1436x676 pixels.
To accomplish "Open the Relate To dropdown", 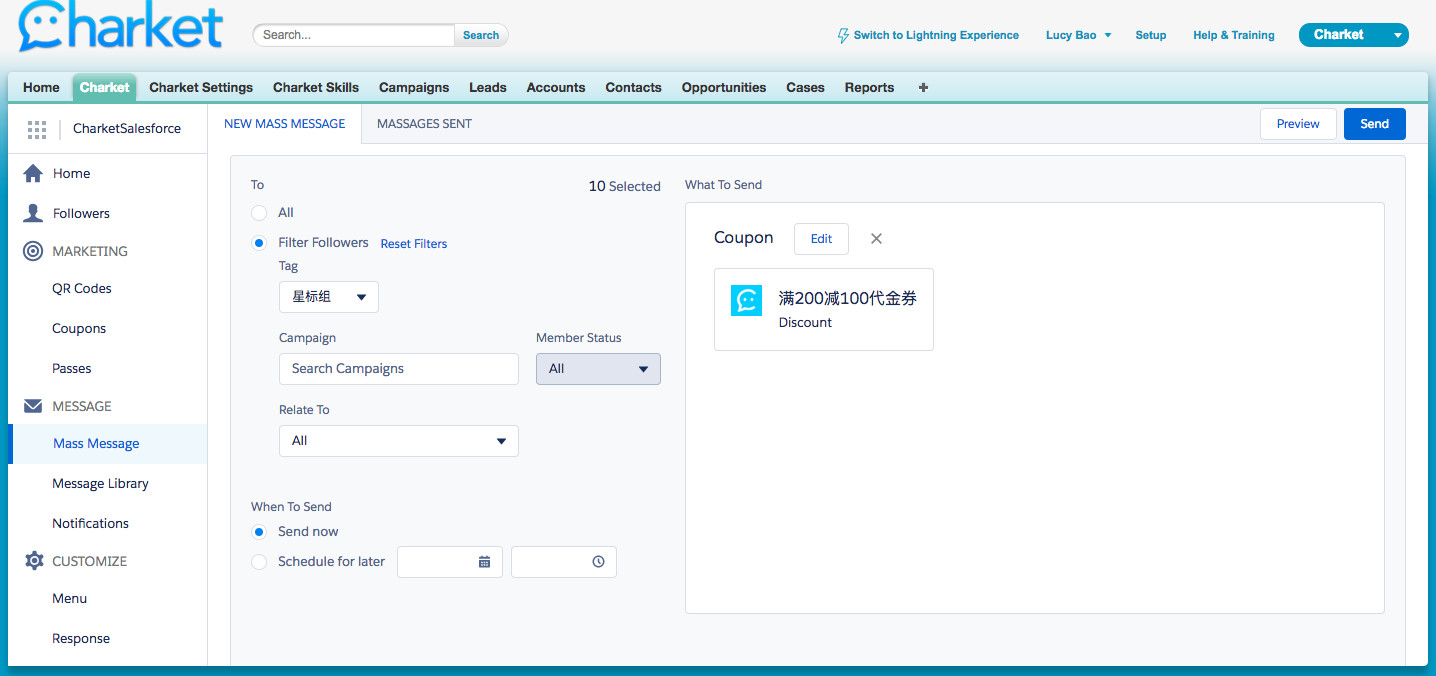I will 398,441.
